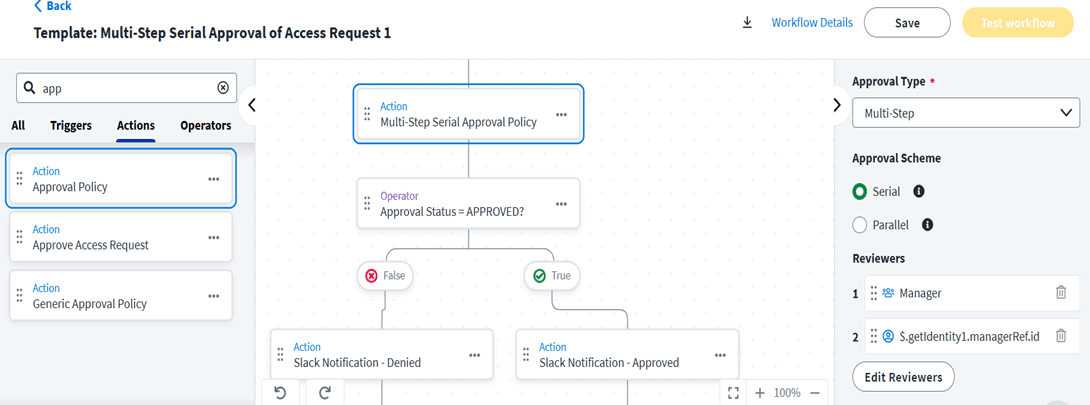Show info about Serial scheme

coord(919,191)
